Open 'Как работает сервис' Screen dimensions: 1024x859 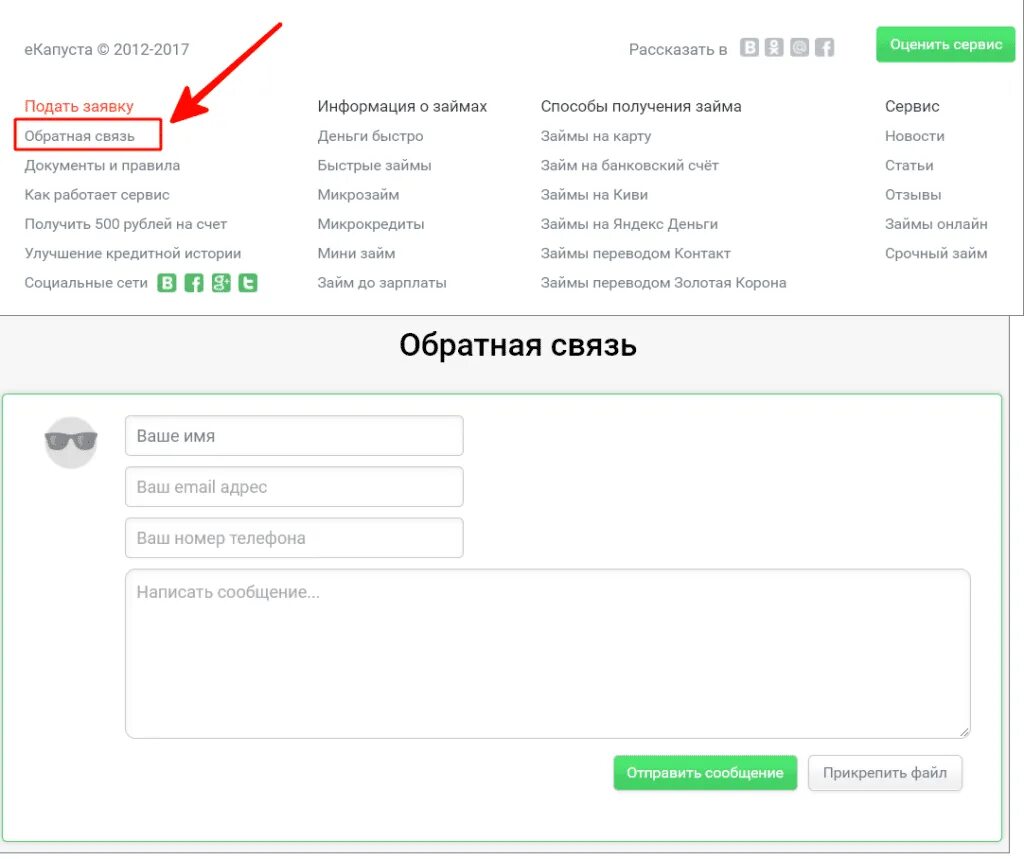pyautogui.click(x=96, y=194)
